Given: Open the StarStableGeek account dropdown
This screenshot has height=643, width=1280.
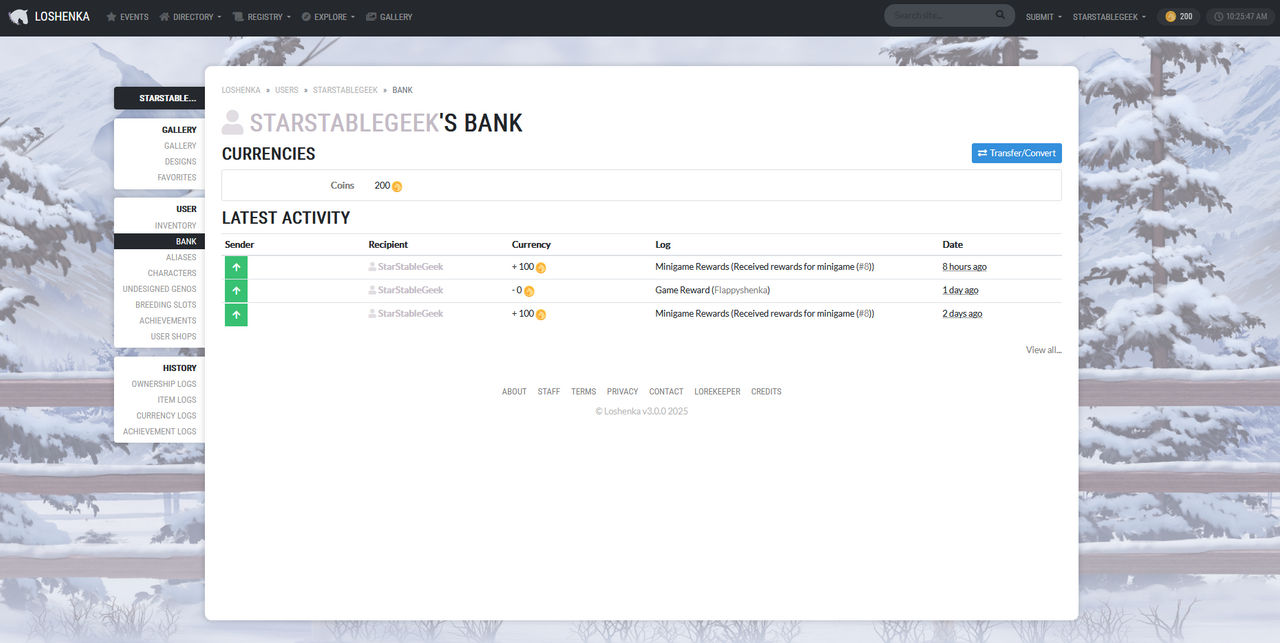Looking at the screenshot, I should click(1109, 17).
